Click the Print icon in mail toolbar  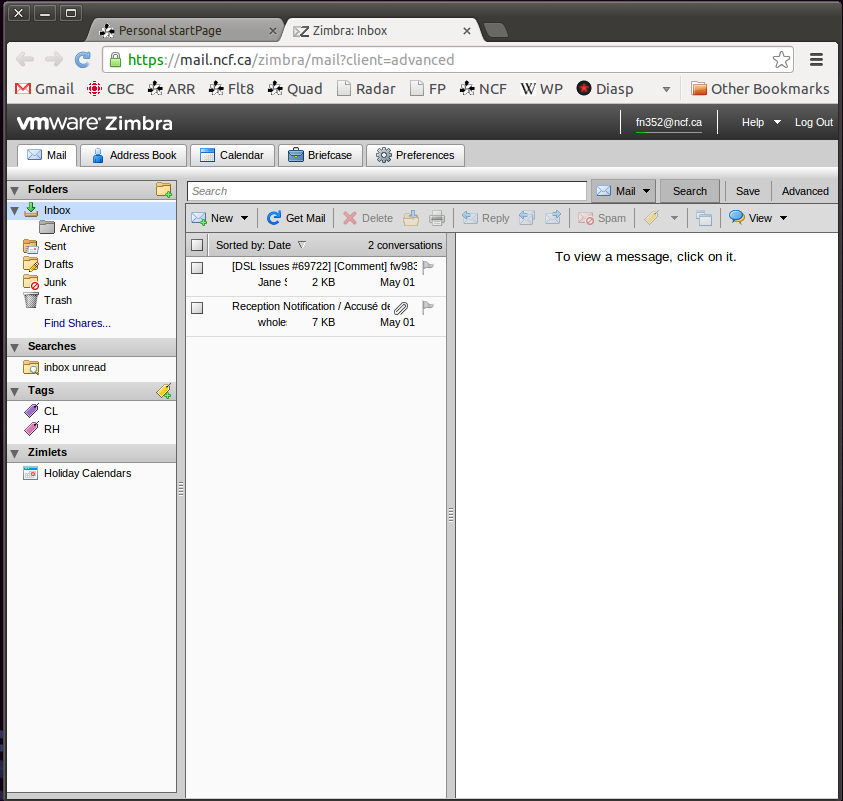pyautogui.click(x=437, y=218)
